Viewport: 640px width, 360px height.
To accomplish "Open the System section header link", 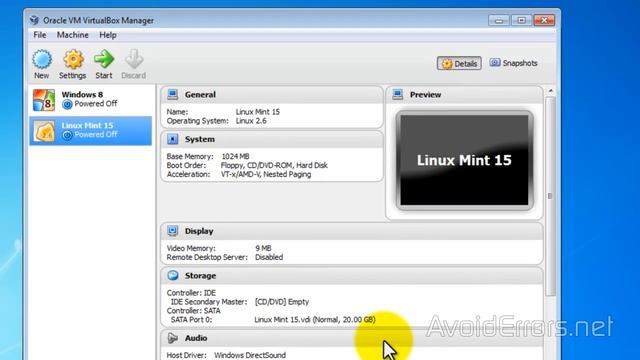I will tap(200, 139).
